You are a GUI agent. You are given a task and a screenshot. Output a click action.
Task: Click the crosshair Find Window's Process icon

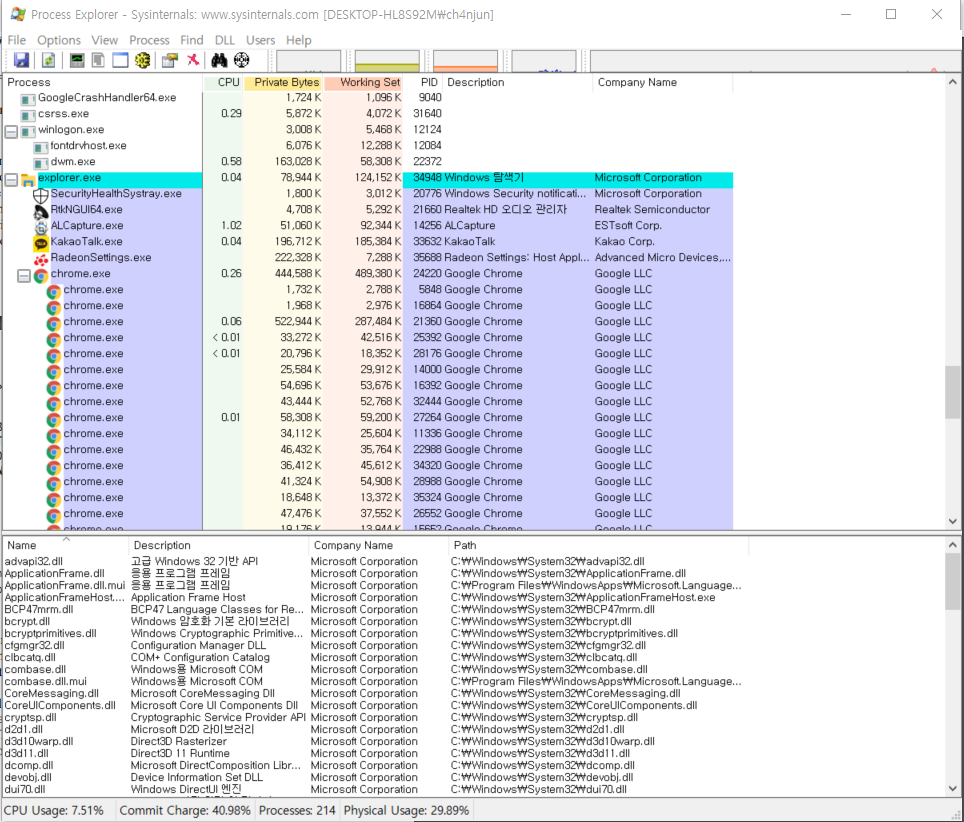(x=242, y=60)
